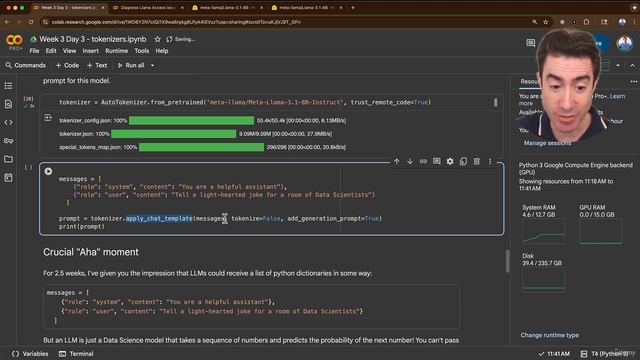Click Manage sessions link
640x360 pixels.
(x=547, y=143)
